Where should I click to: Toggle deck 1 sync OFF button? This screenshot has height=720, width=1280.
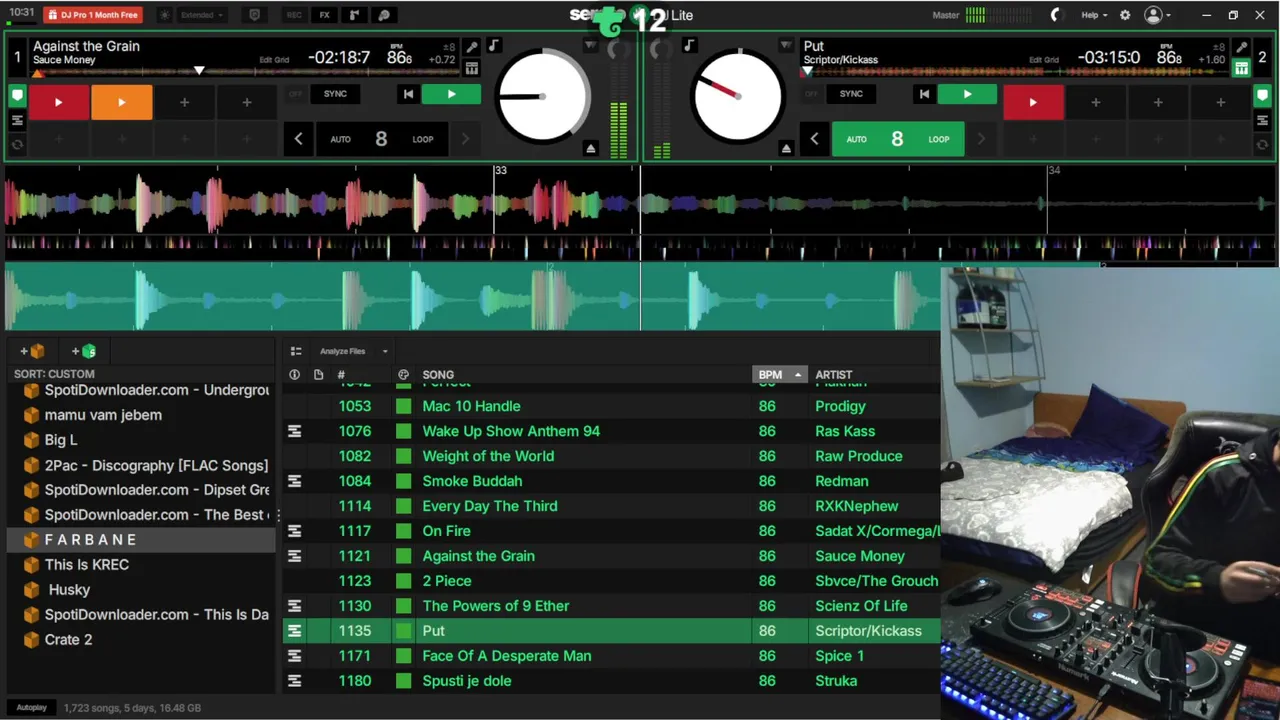[295, 94]
